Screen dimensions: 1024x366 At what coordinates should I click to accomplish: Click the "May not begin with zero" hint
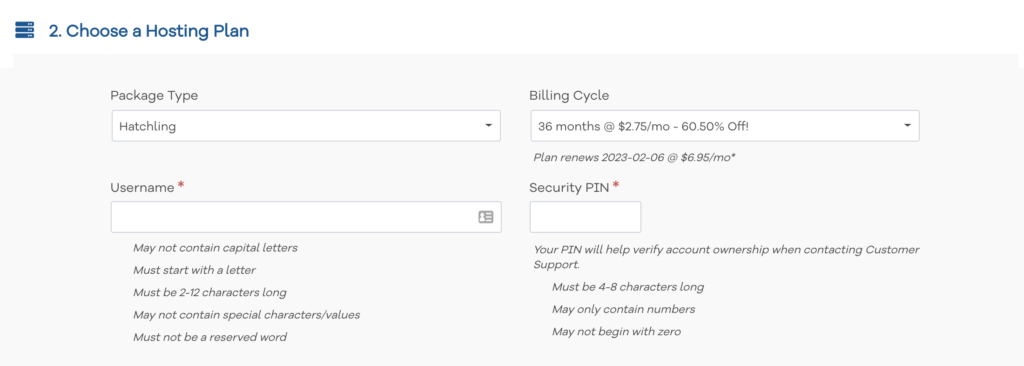616,332
